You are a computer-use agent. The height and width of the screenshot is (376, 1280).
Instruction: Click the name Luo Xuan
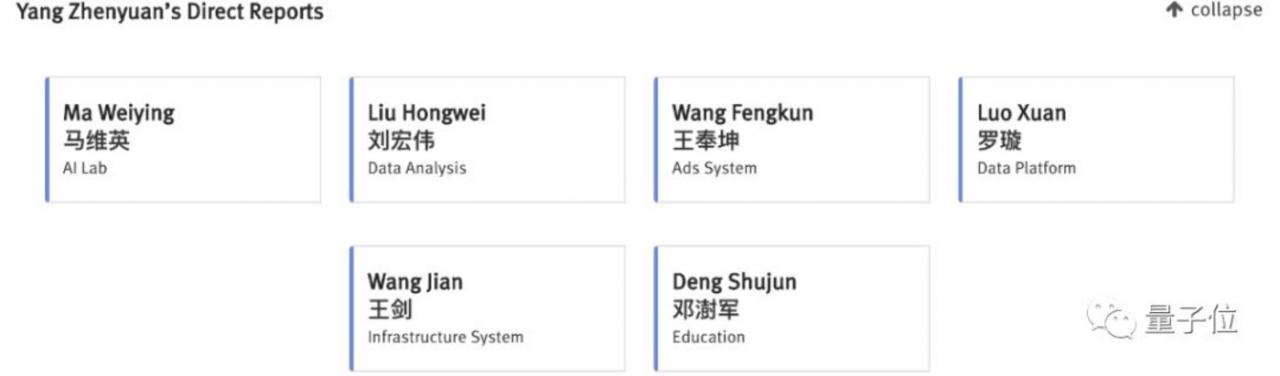click(1021, 112)
